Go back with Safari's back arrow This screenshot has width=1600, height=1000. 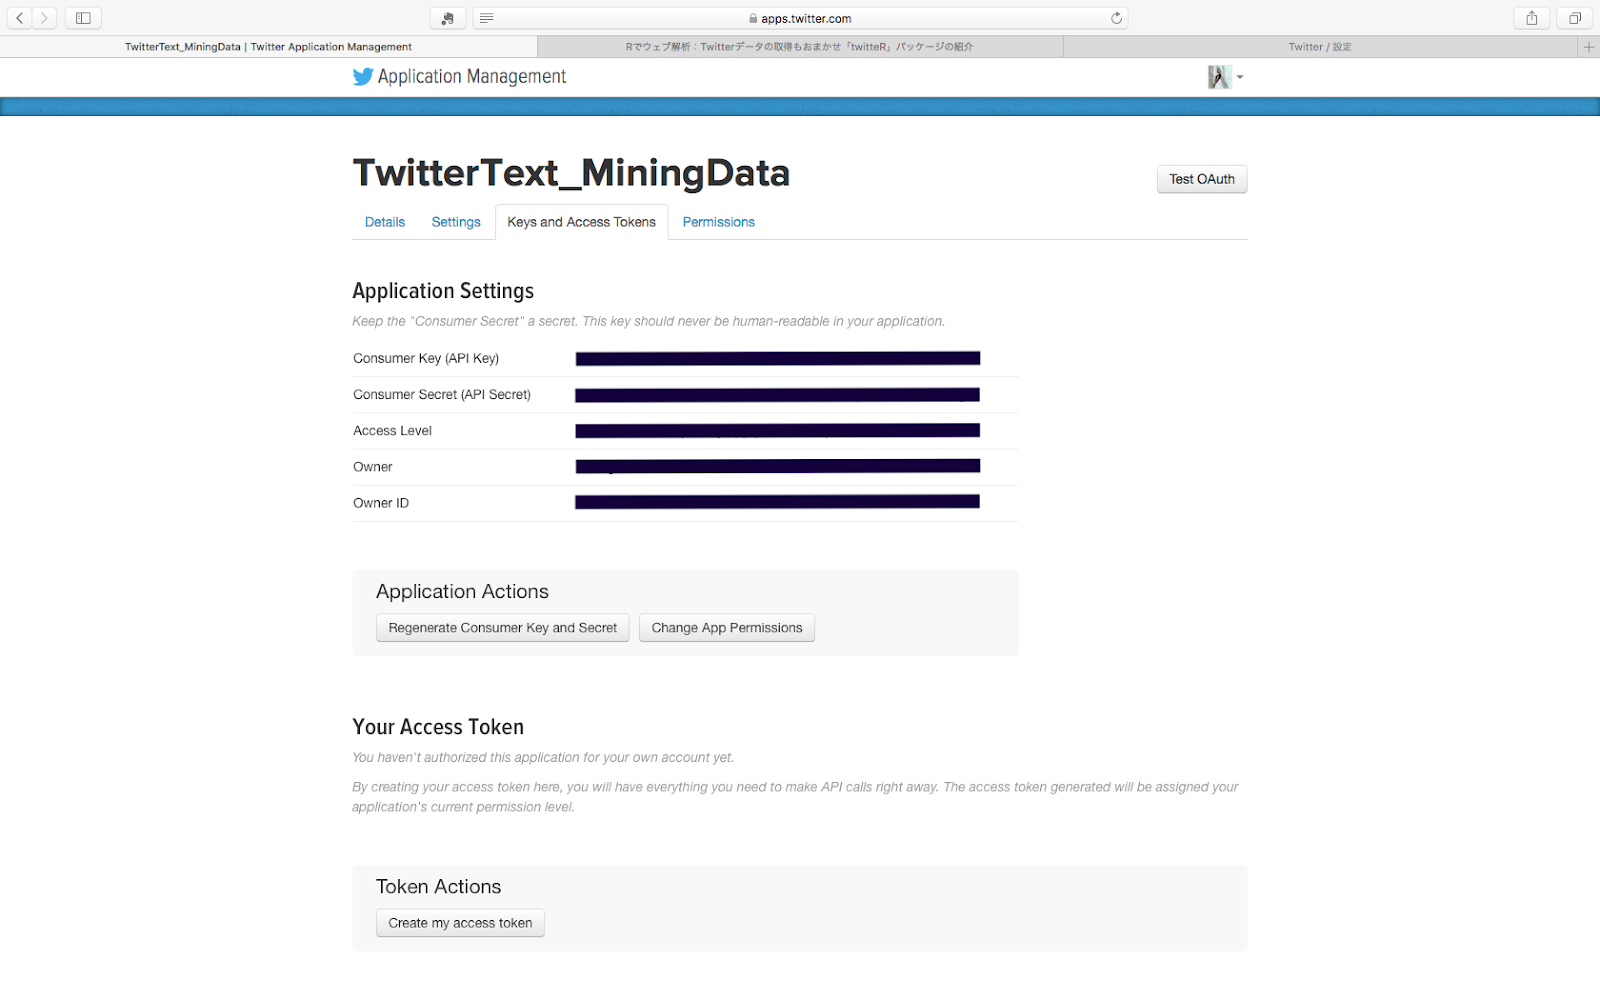[x=19, y=18]
